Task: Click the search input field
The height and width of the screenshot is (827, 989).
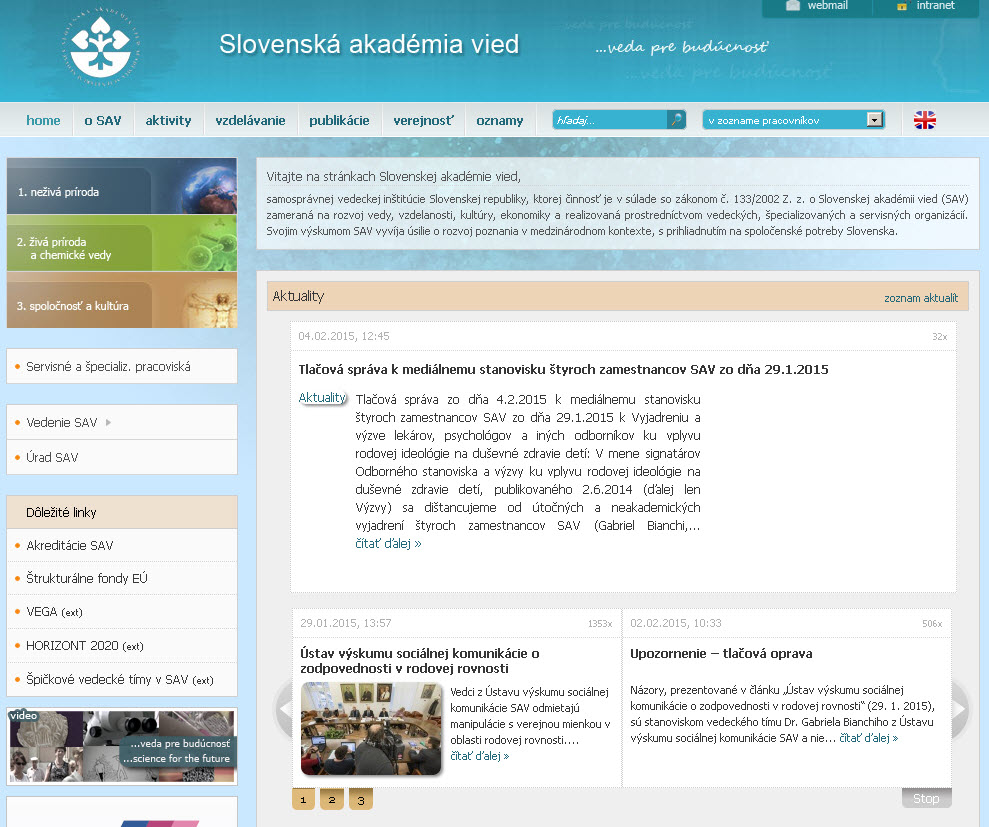Action: coord(610,120)
